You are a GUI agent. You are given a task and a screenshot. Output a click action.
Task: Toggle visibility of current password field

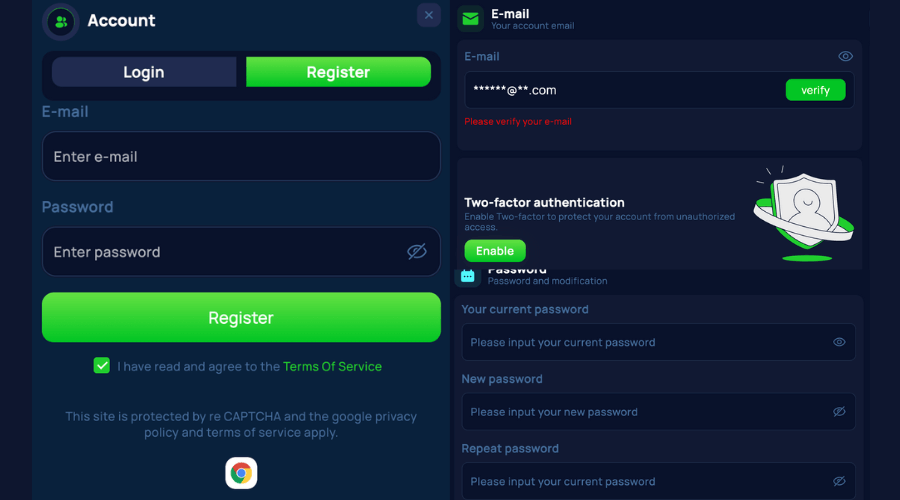(x=839, y=342)
